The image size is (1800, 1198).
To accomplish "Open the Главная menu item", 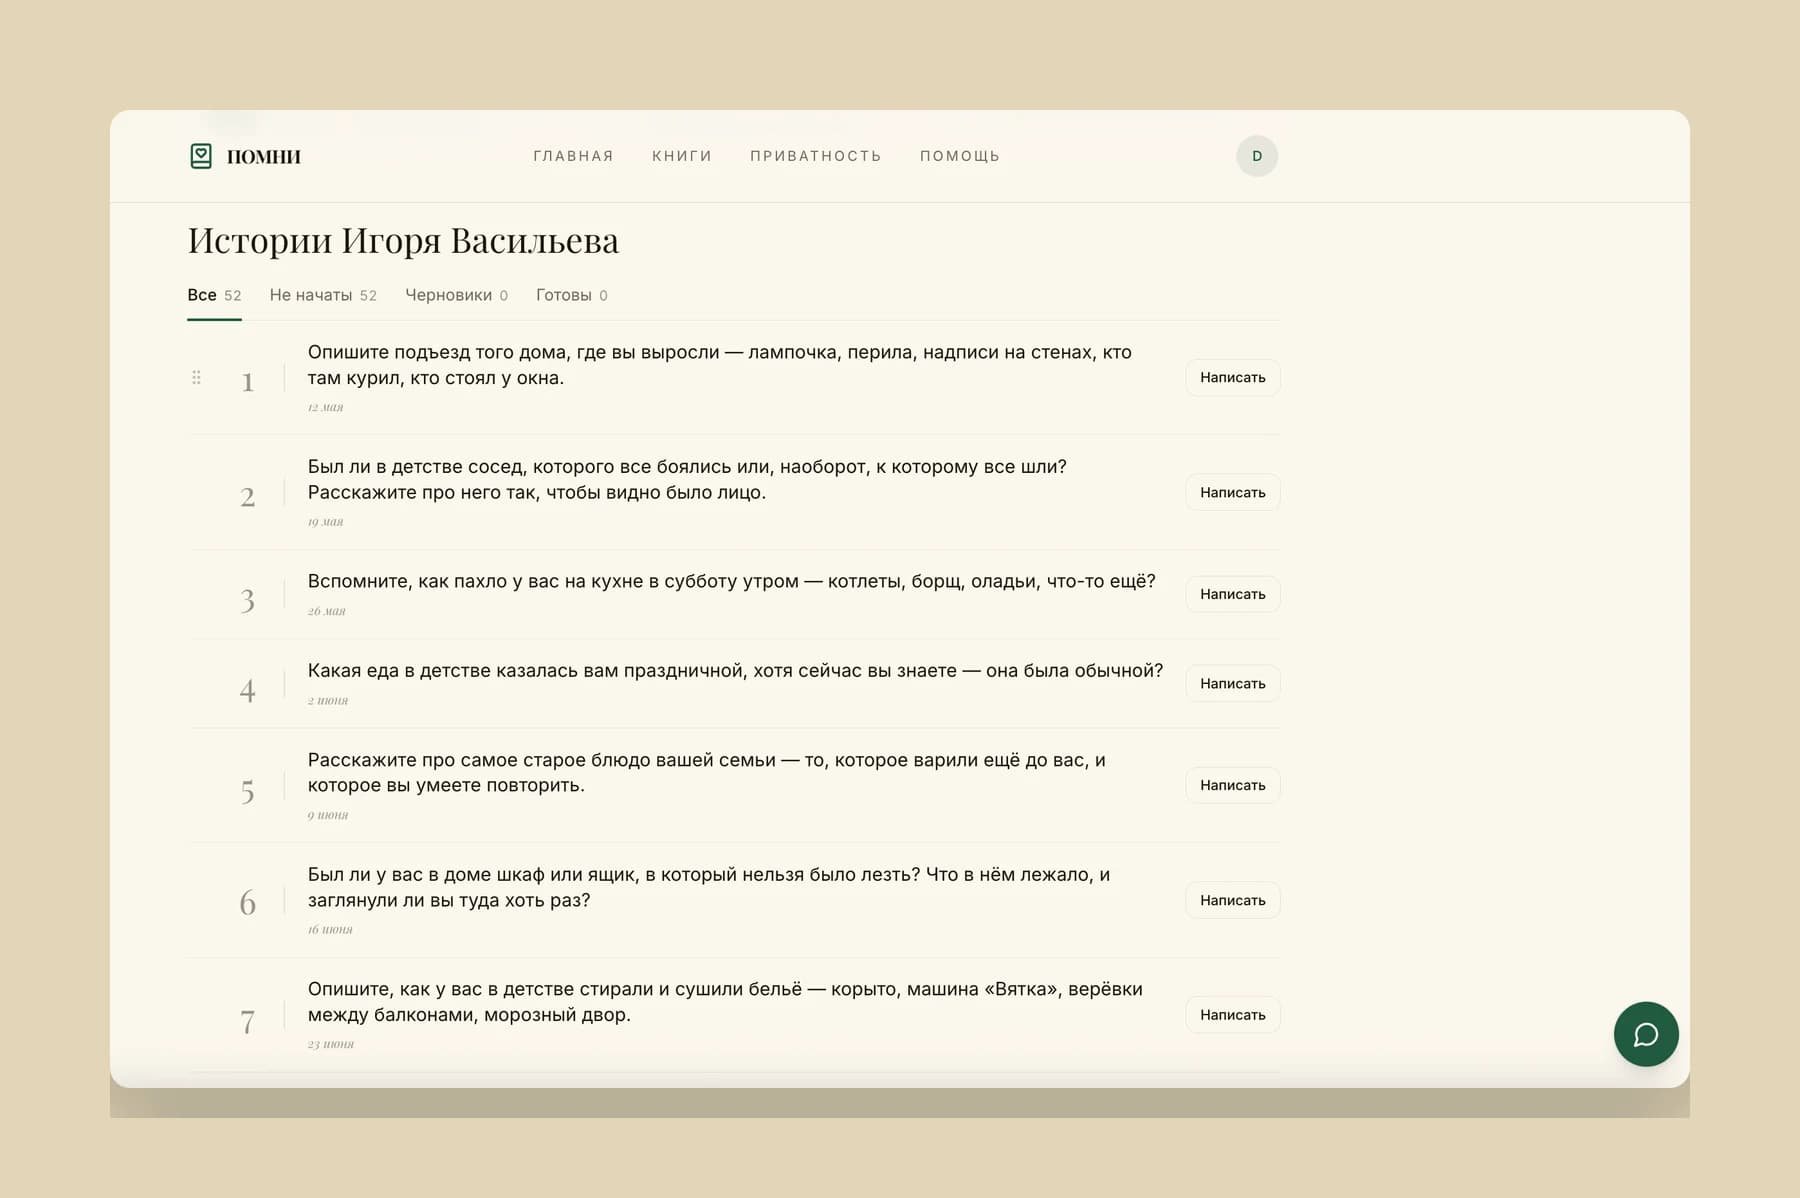I will 573,156.
